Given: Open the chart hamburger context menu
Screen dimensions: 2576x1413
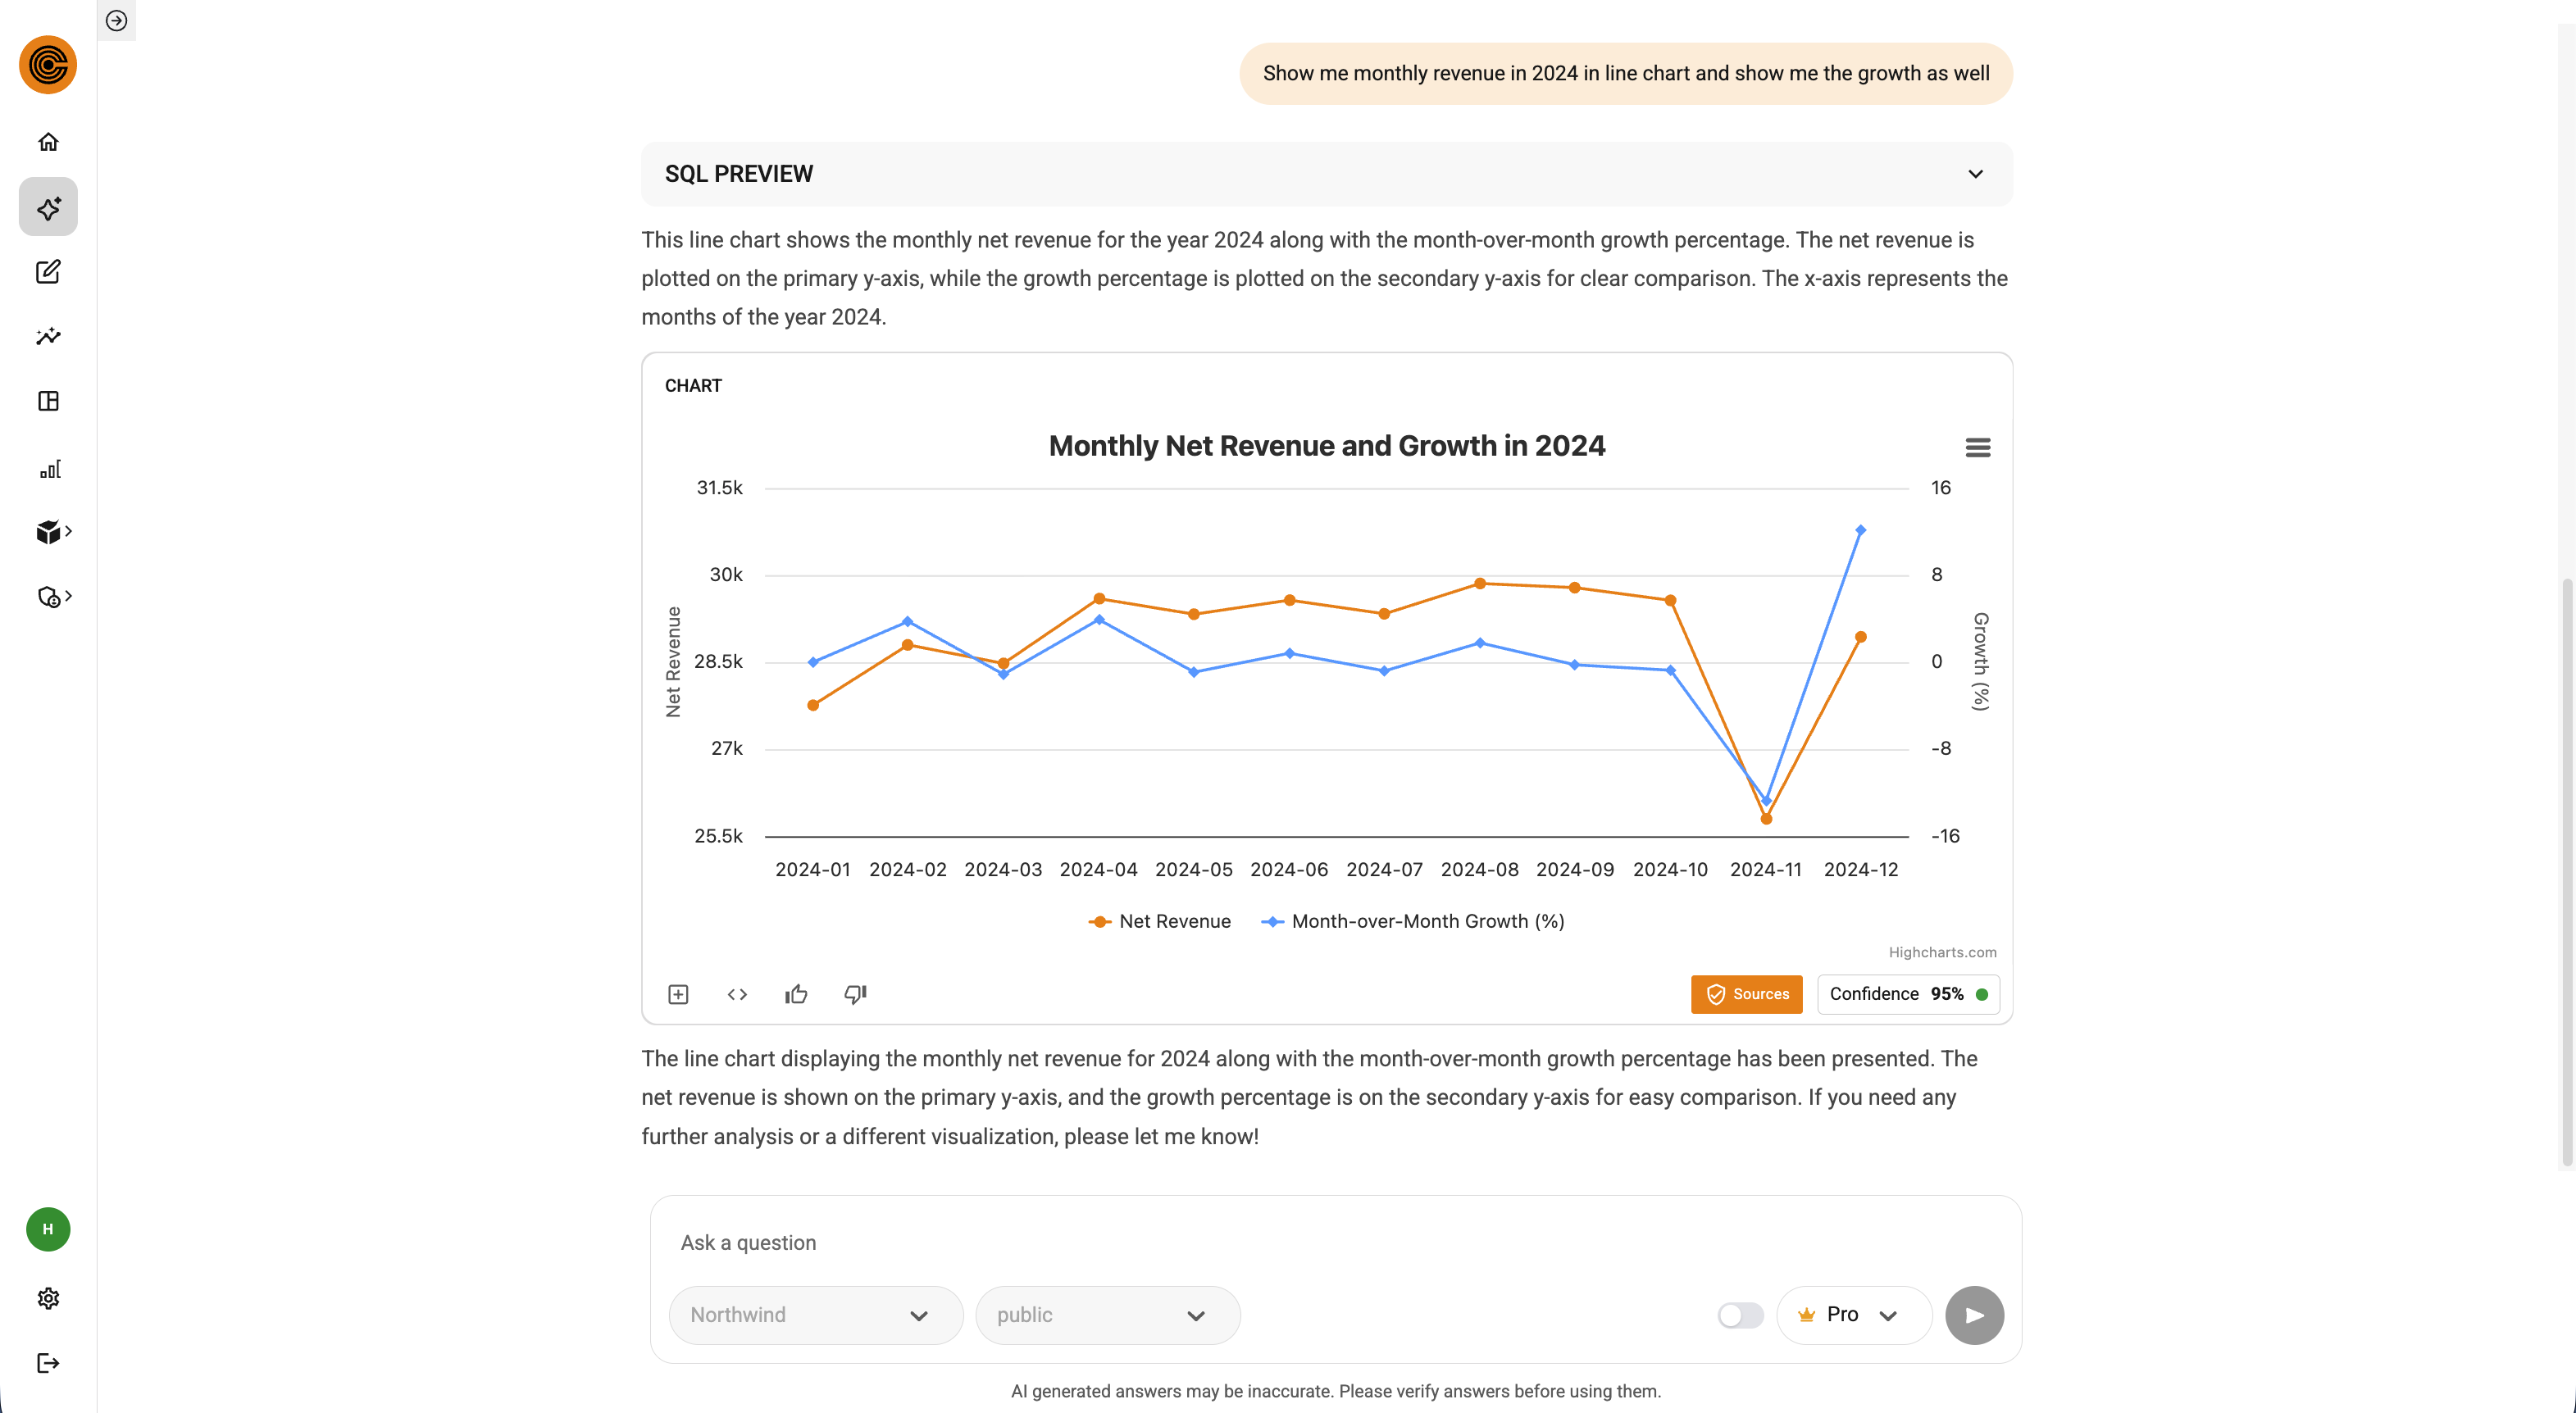Looking at the screenshot, I should [x=1977, y=448].
